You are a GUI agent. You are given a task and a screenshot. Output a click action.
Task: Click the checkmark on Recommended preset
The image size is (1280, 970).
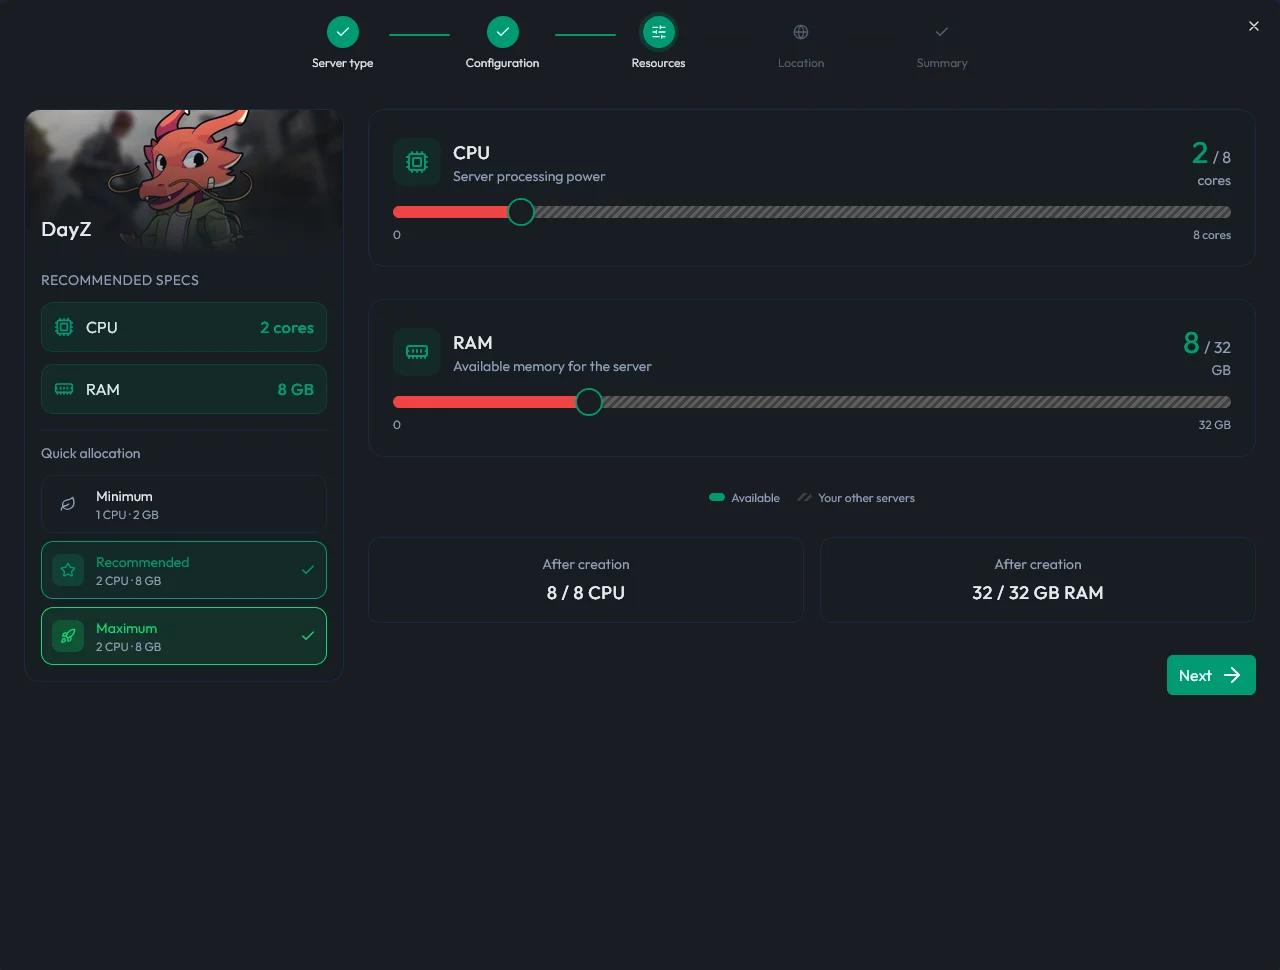(308, 570)
